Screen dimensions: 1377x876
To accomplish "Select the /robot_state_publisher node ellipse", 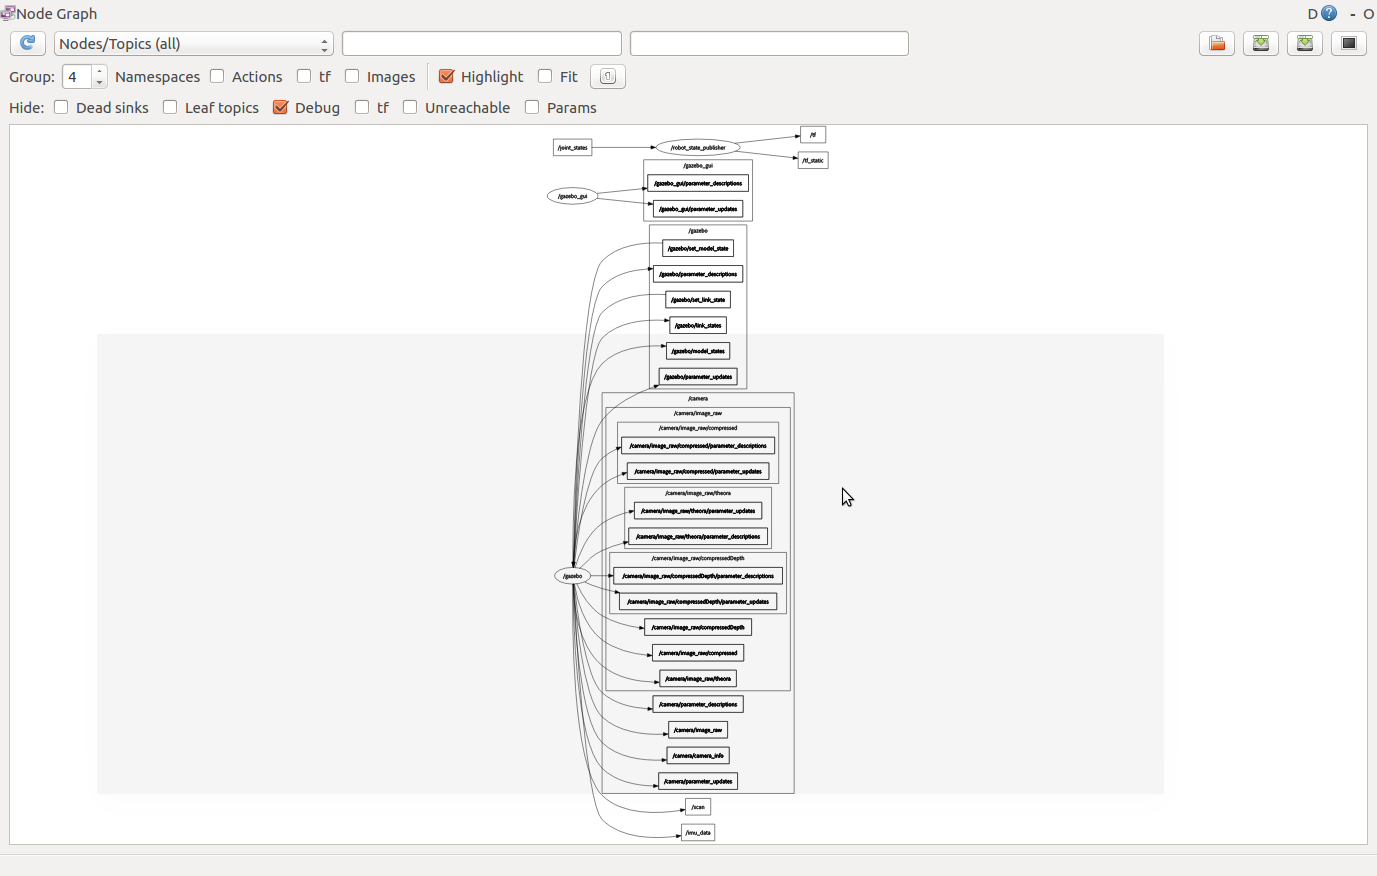I will tap(698, 147).
